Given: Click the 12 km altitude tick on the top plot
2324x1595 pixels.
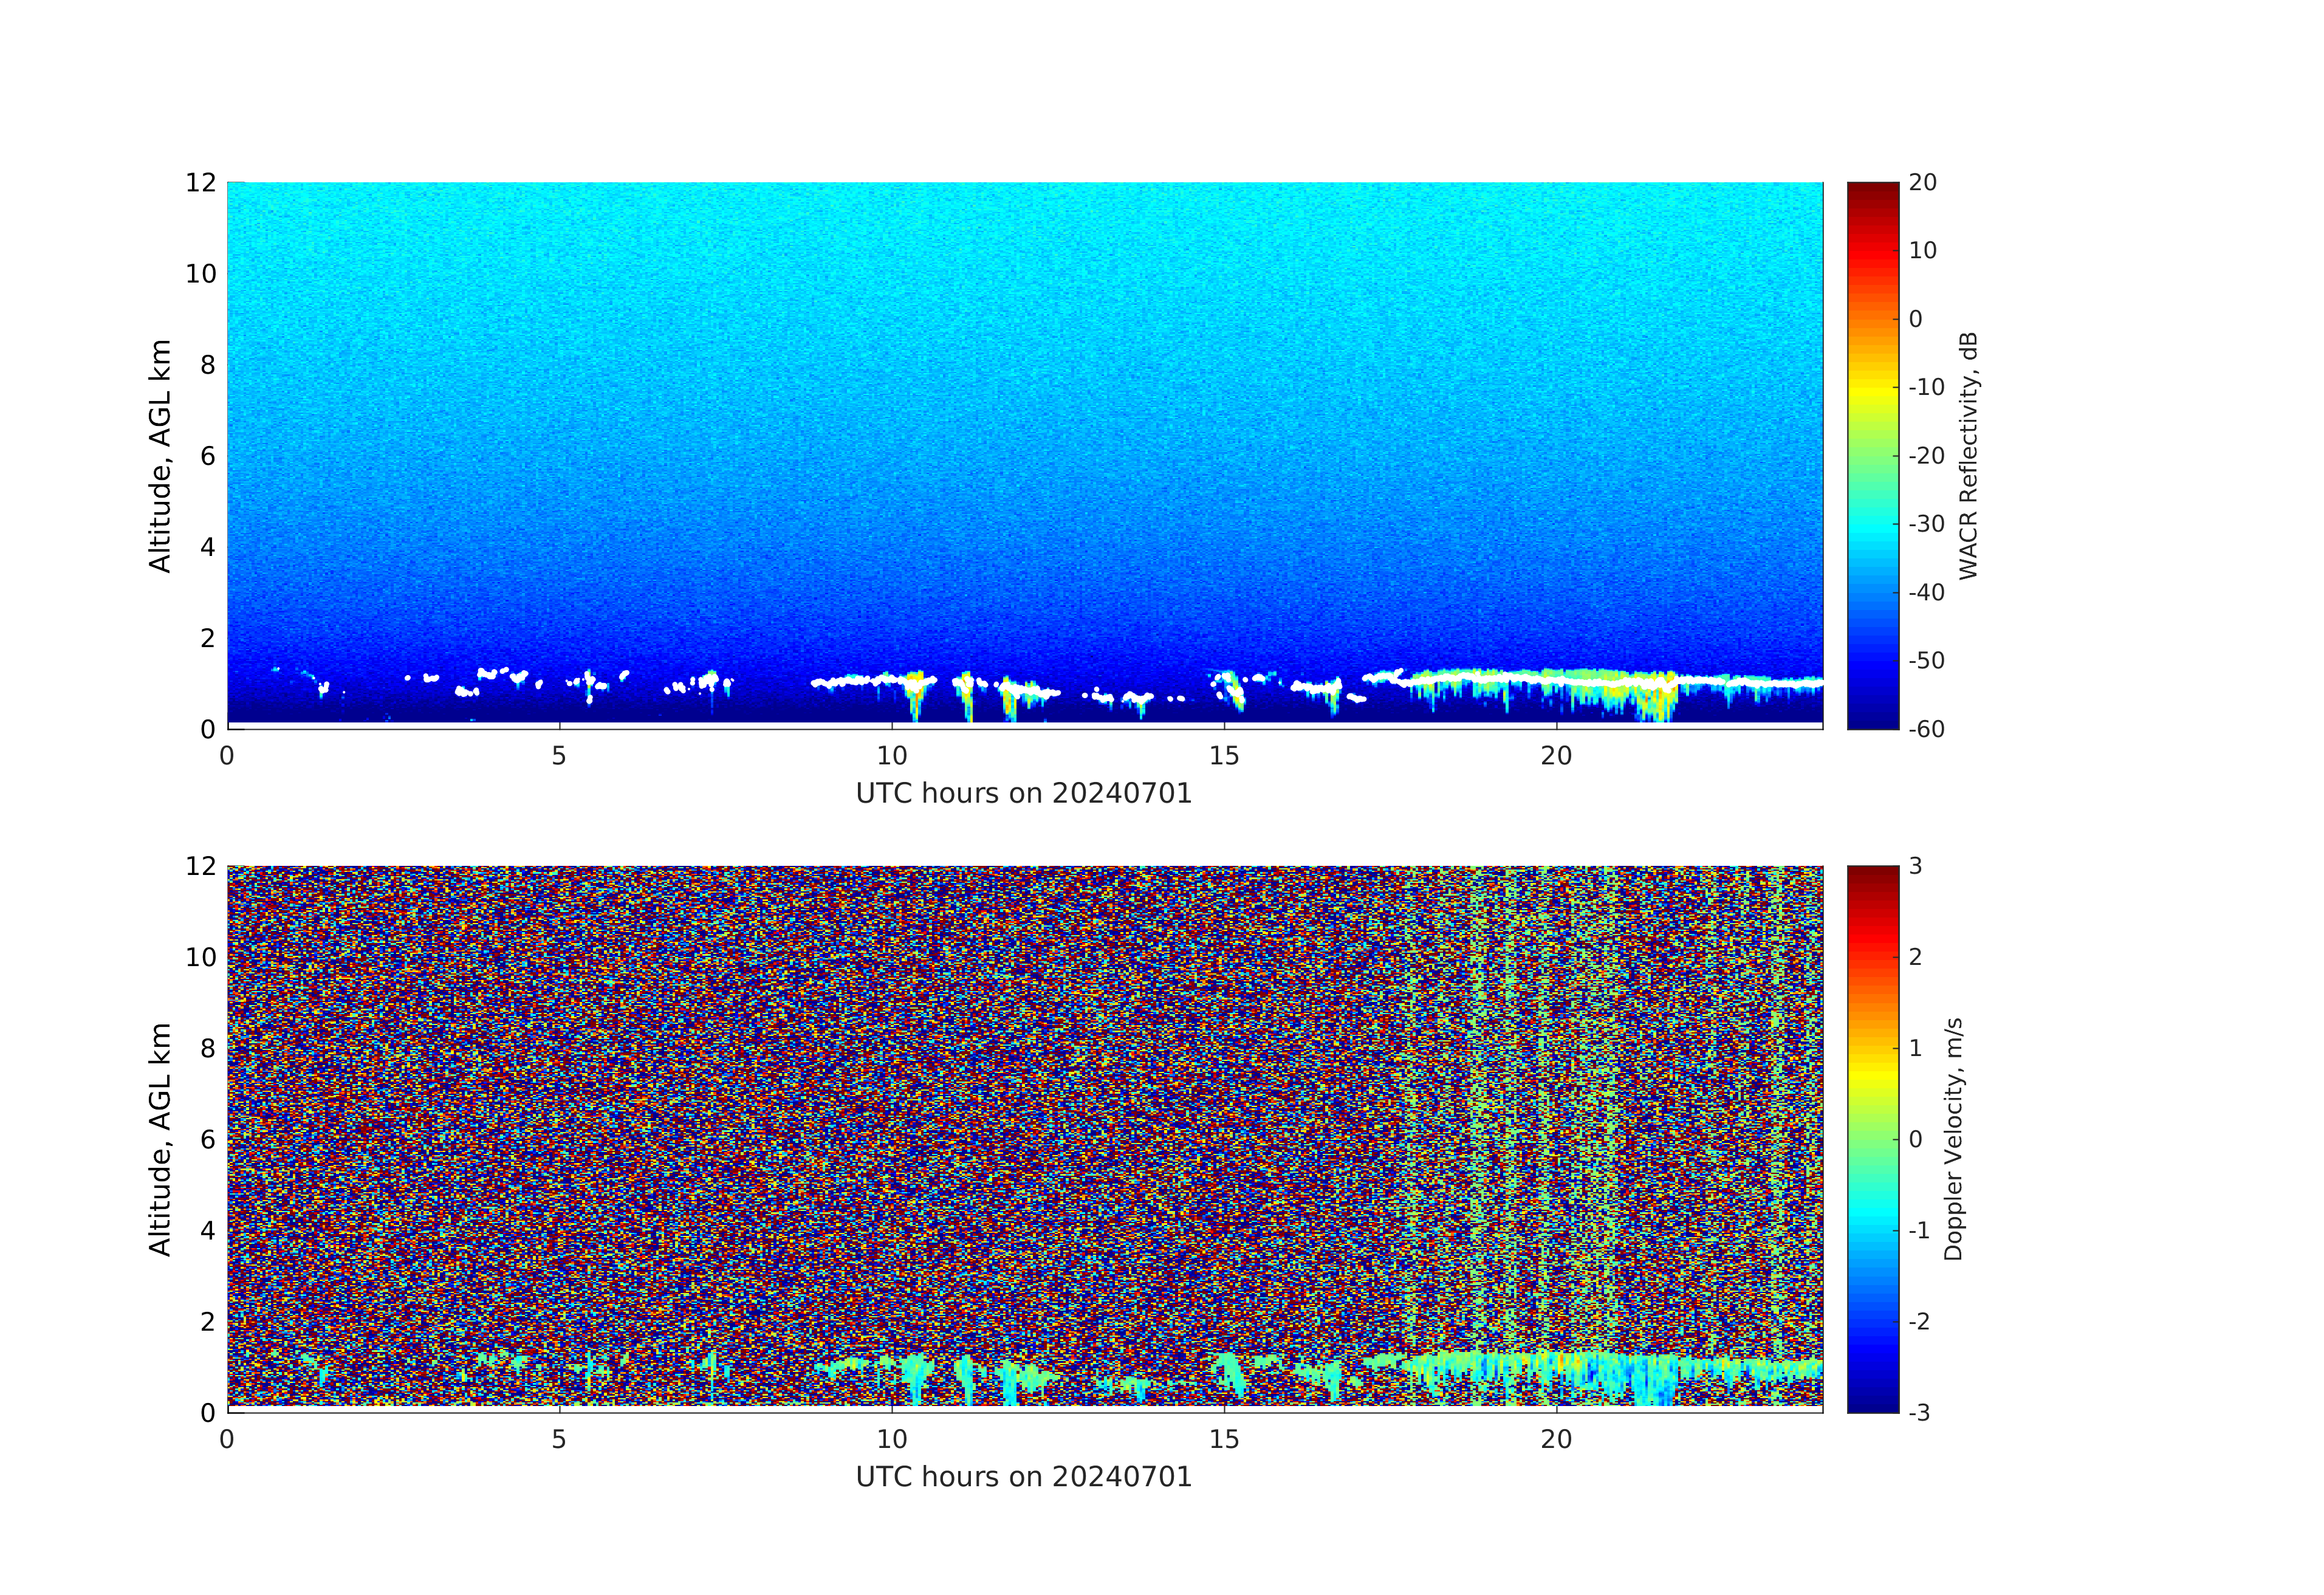Looking at the screenshot, I should pos(200,182).
